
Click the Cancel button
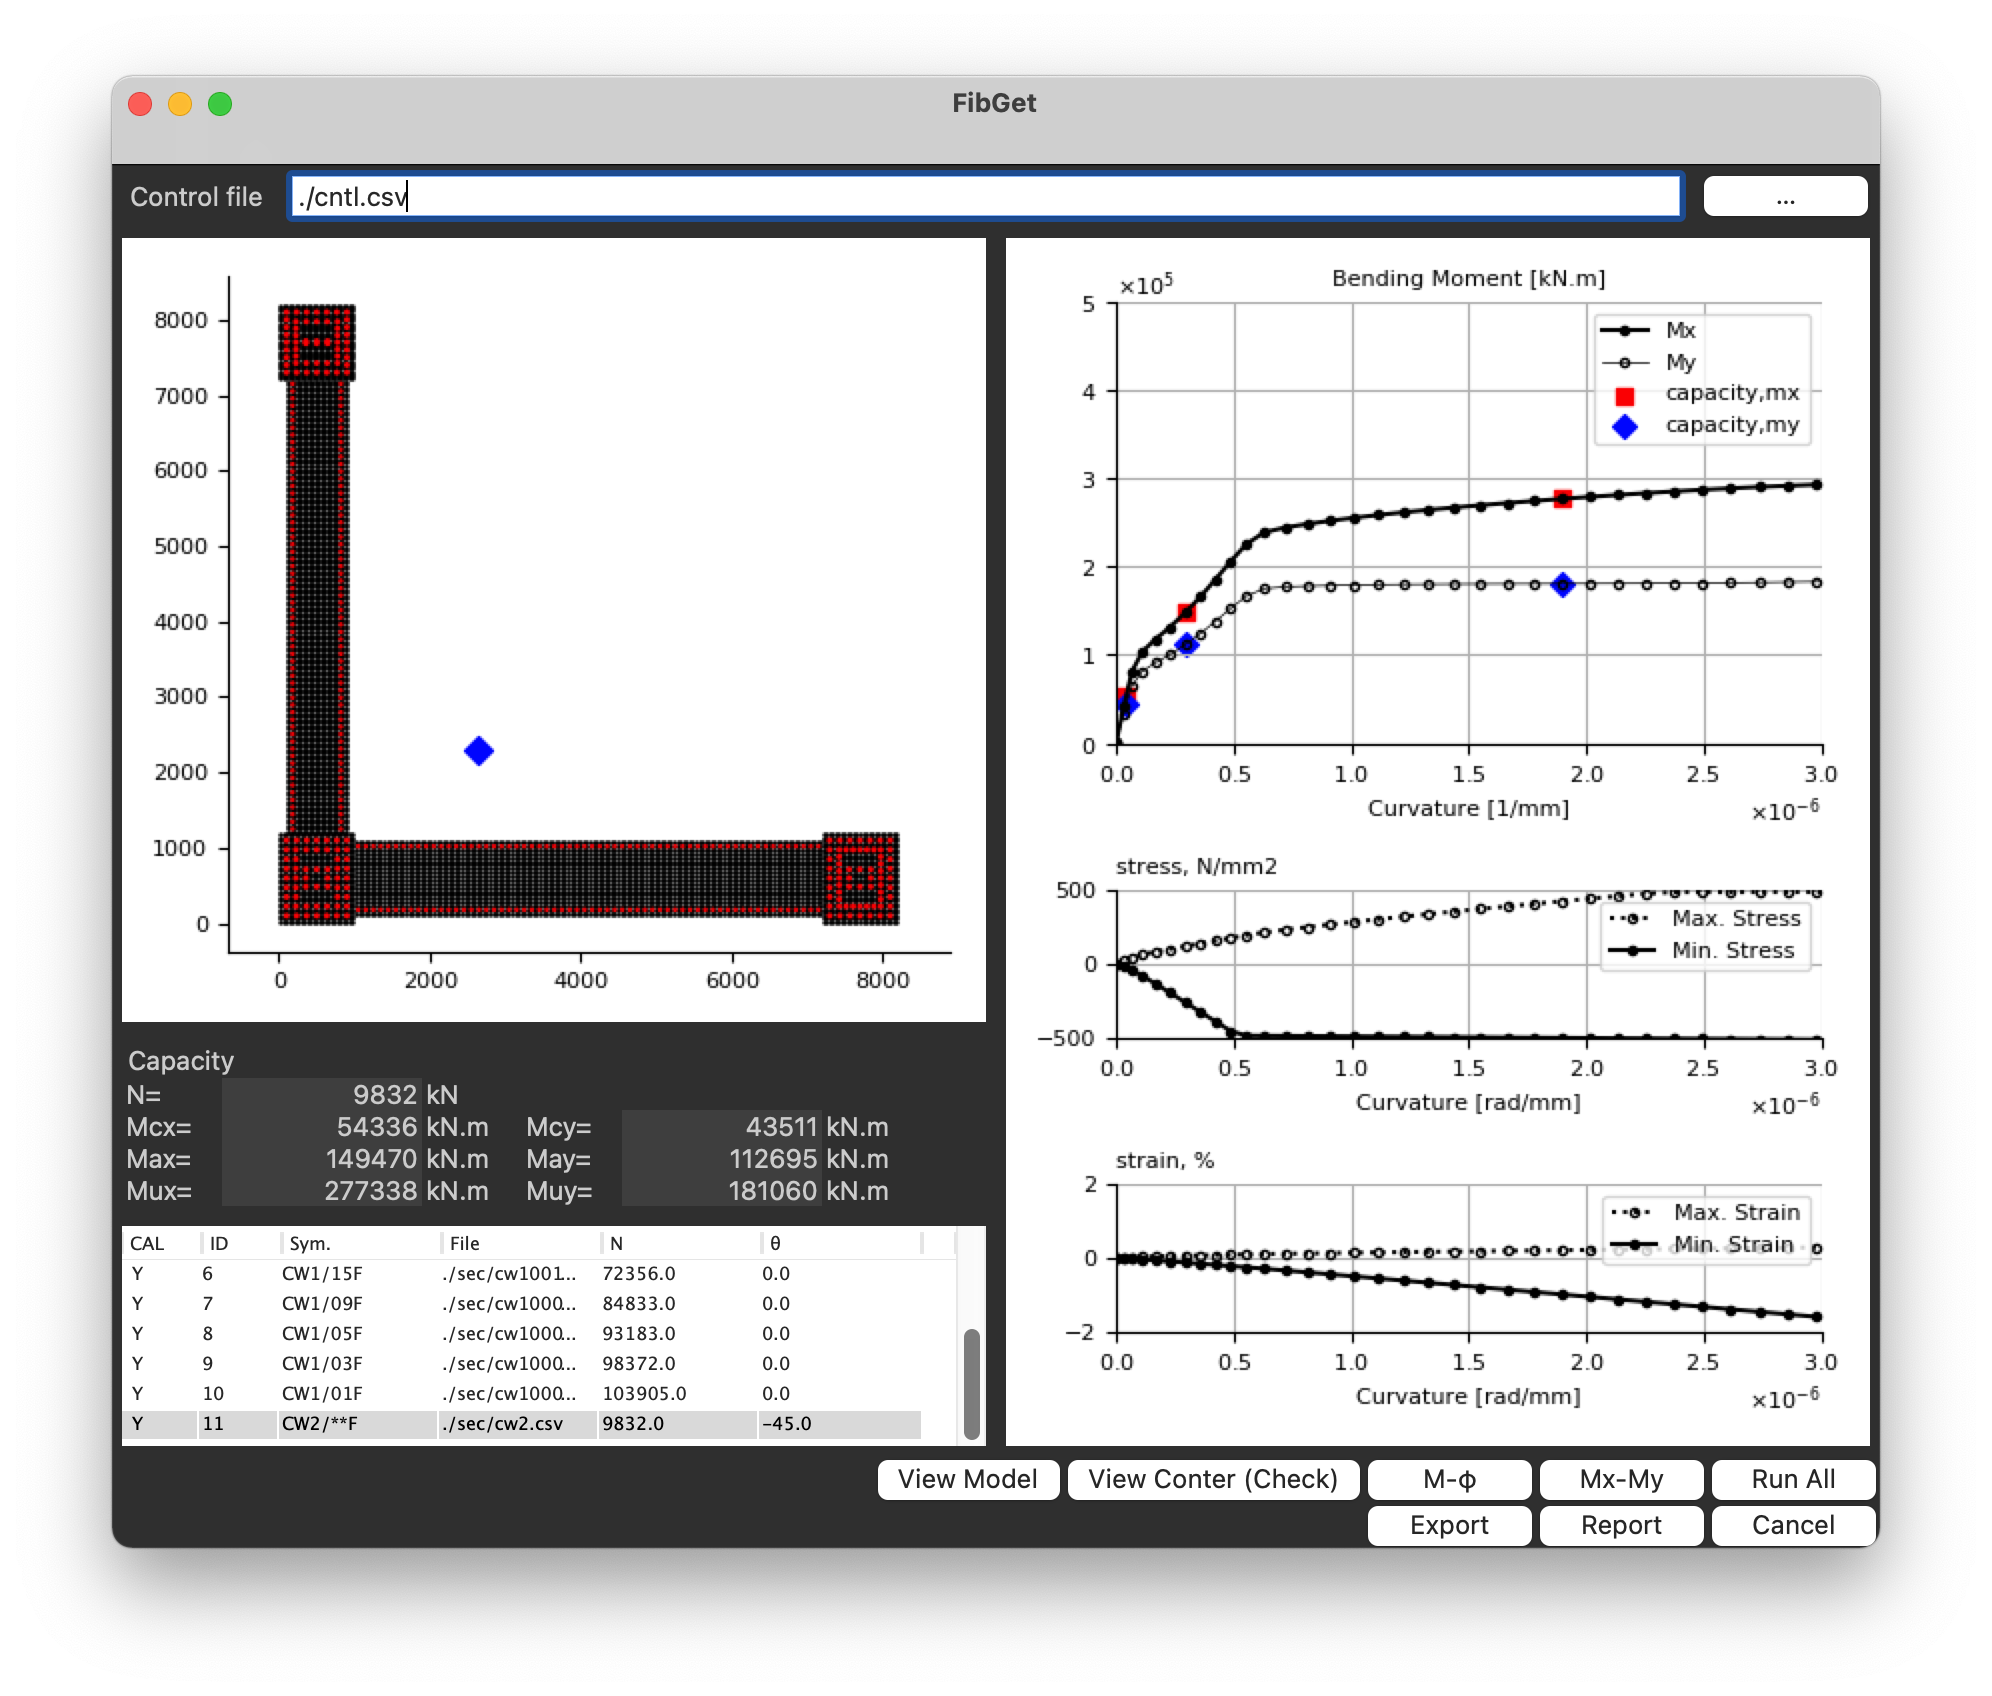coord(1793,1525)
